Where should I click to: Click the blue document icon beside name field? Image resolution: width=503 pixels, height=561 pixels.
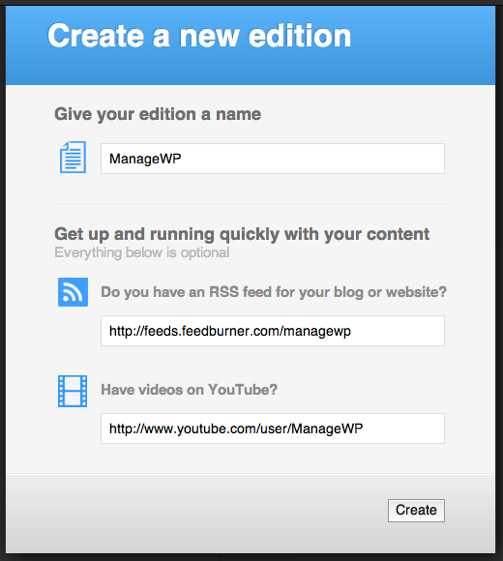coord(73,157)
